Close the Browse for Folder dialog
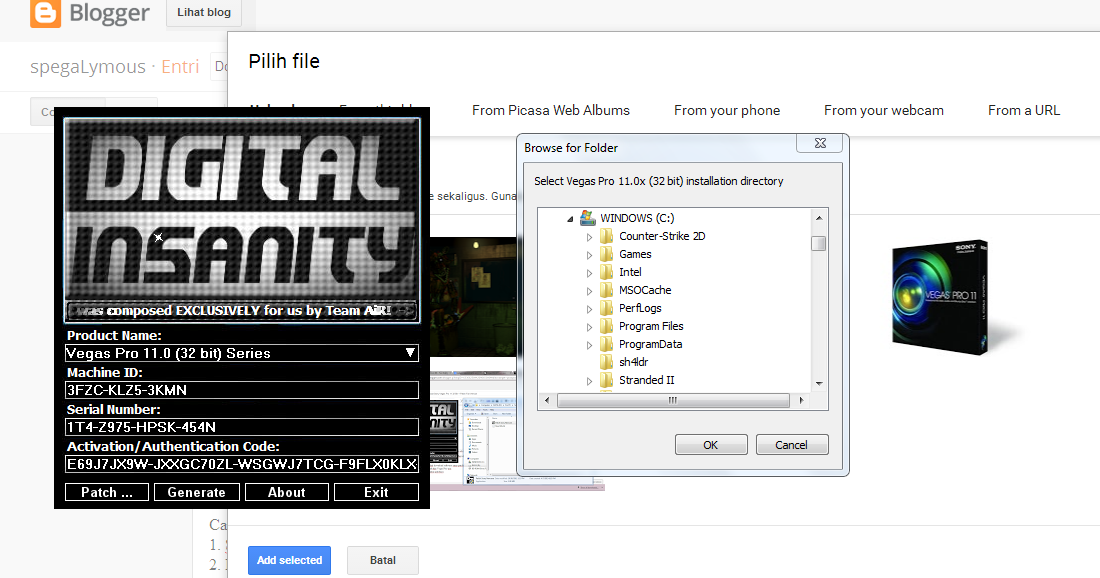 [820, 143]
